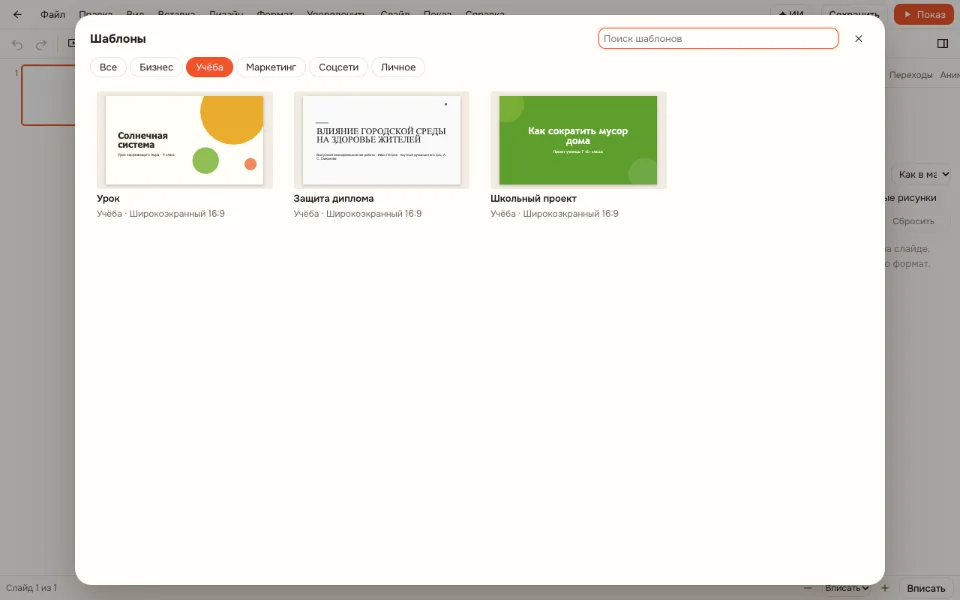Open the ИИ assistant button
Viewport: 960px width, 600px height.
pos(791,14)
